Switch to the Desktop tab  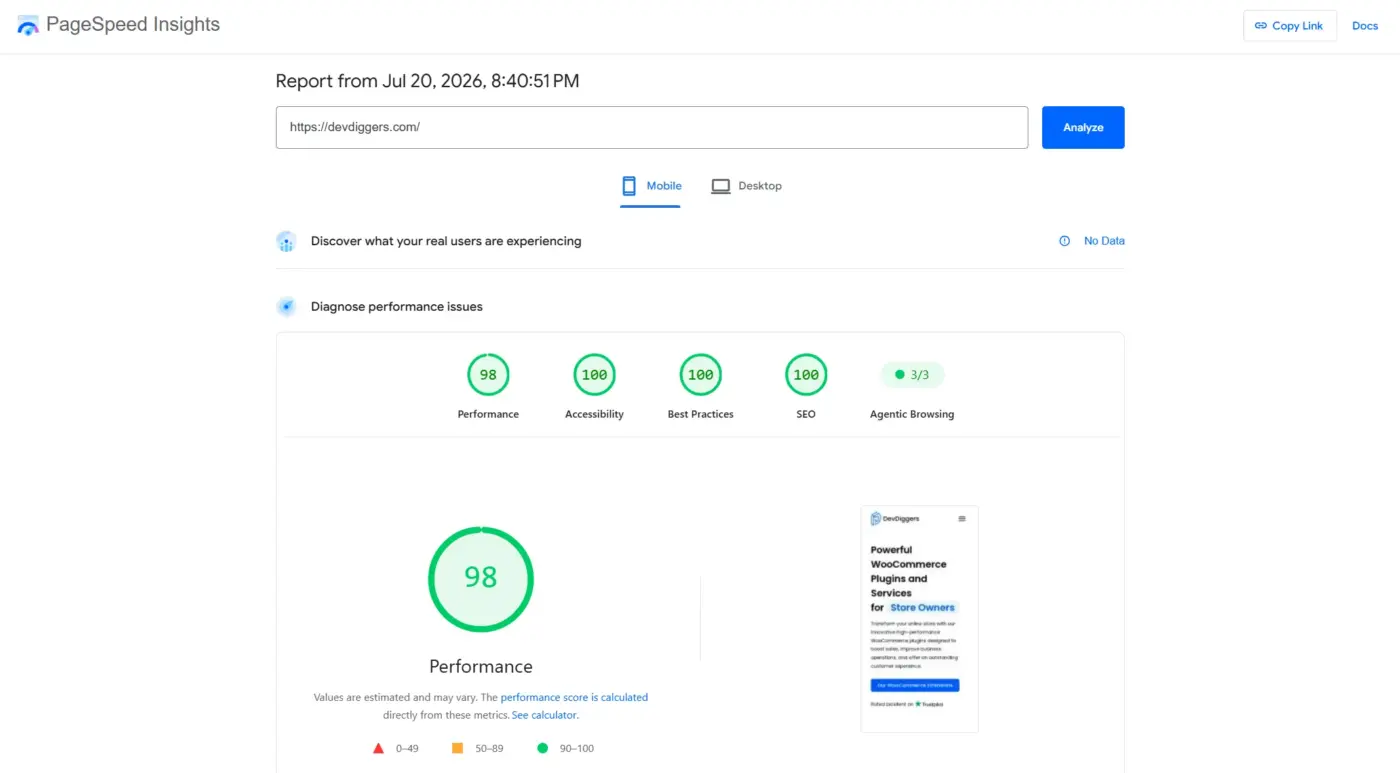pyautogui.click(x=747, y=186)
